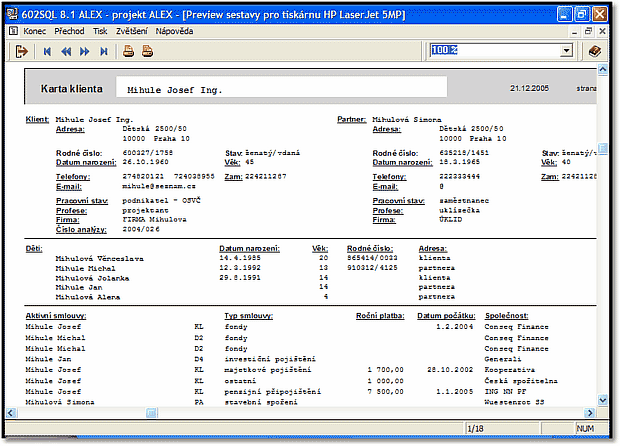Image resolution: width=620 pixels, height=446 pixels.
Task: Open the Tisk menu
Action: [100, 31]
